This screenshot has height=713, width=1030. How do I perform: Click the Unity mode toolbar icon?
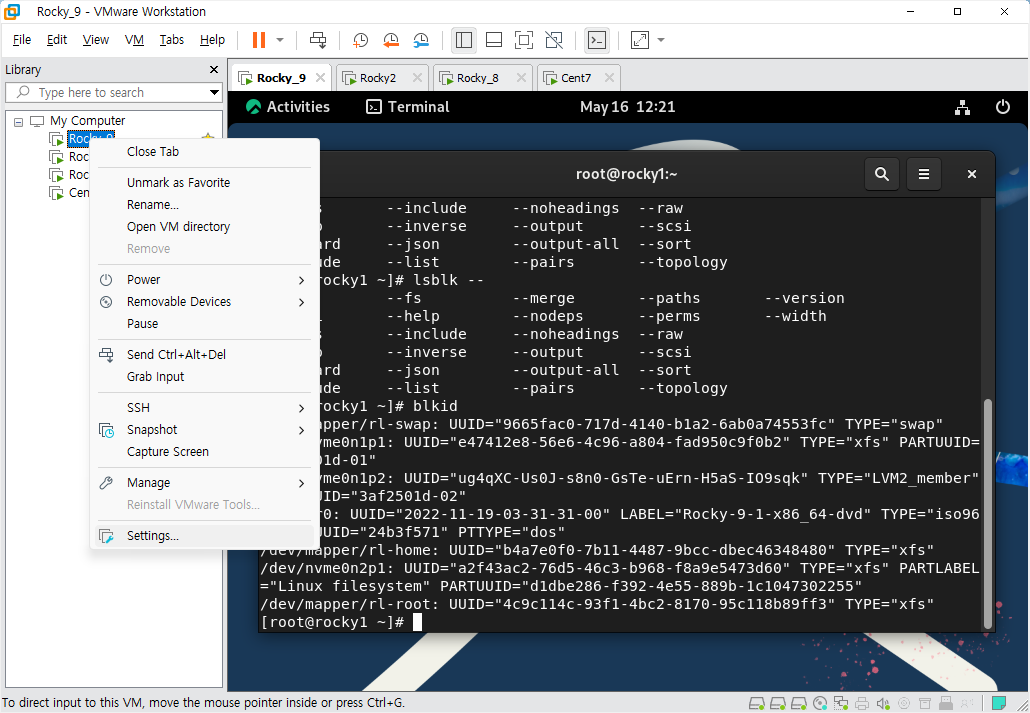pyautogui.click(x=554, y=40)
